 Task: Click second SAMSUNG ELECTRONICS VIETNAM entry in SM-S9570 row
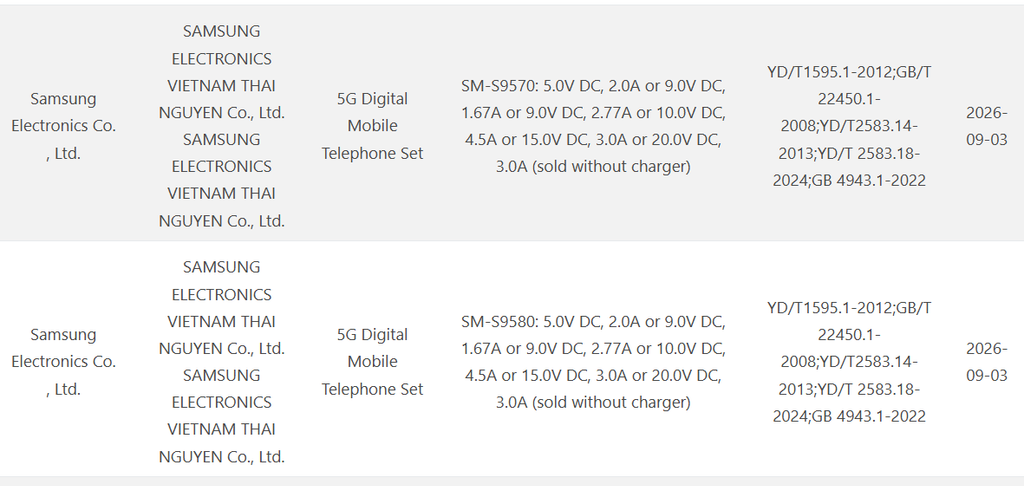pos(221,180)
